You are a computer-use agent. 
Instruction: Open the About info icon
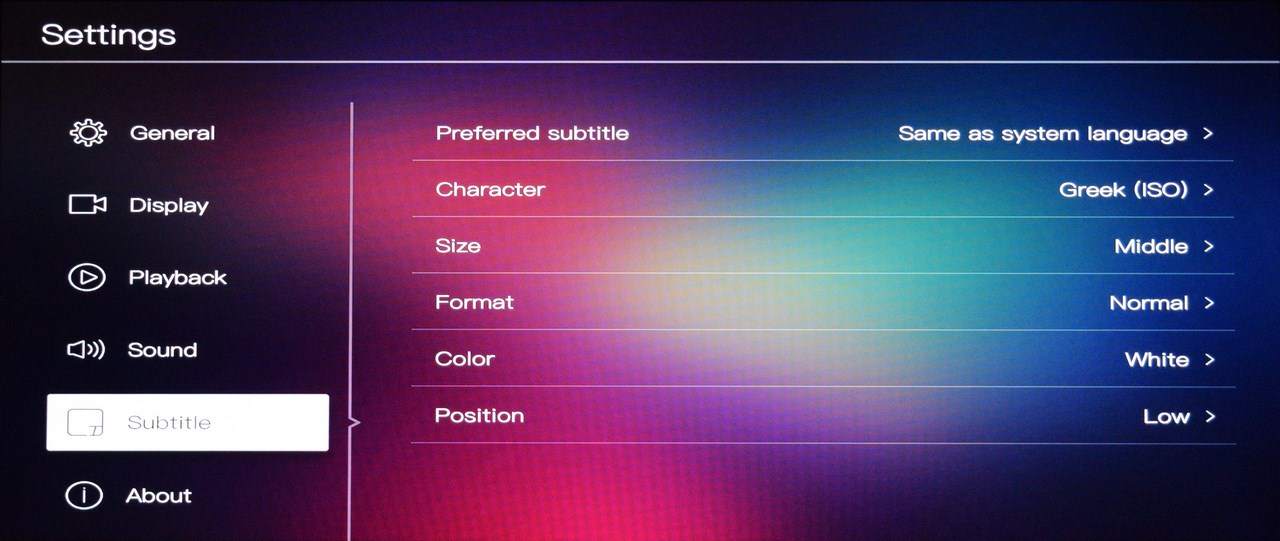[85, 495]
